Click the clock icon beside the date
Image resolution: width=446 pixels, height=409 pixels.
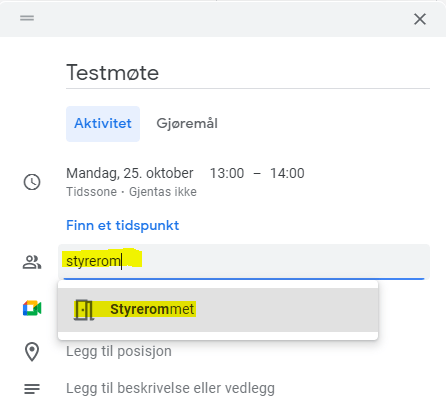(x=32, y=182)
